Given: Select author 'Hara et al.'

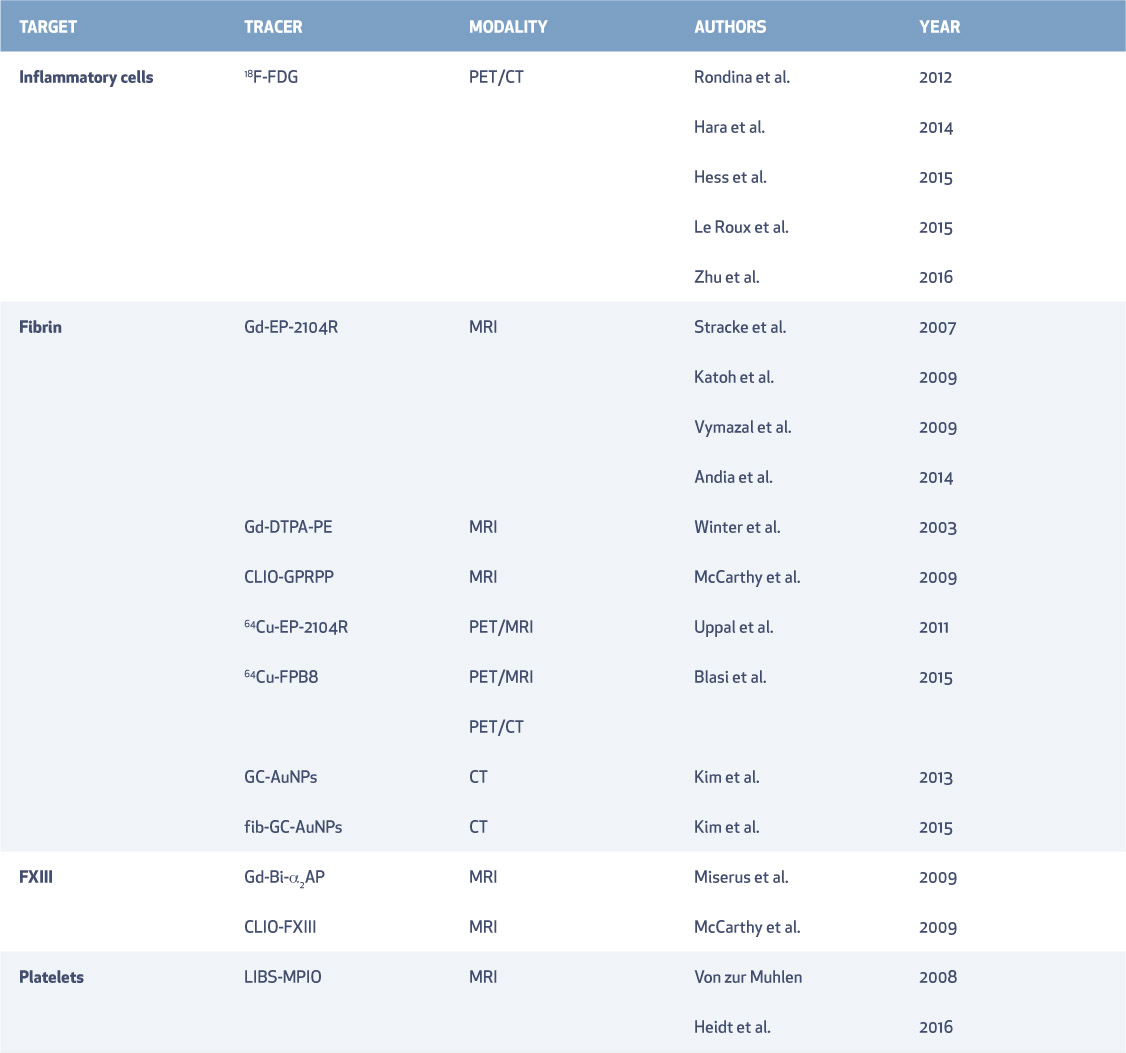Looking at the screenshot, I should (x=730, y=127).
